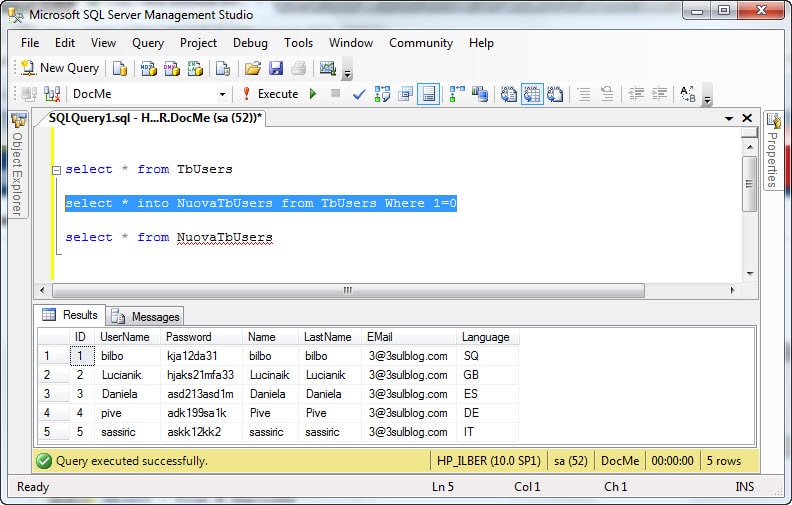Click the Parse checkmark icon
The width and height of the screenshot is (792, 505).
tap(358, 94)
